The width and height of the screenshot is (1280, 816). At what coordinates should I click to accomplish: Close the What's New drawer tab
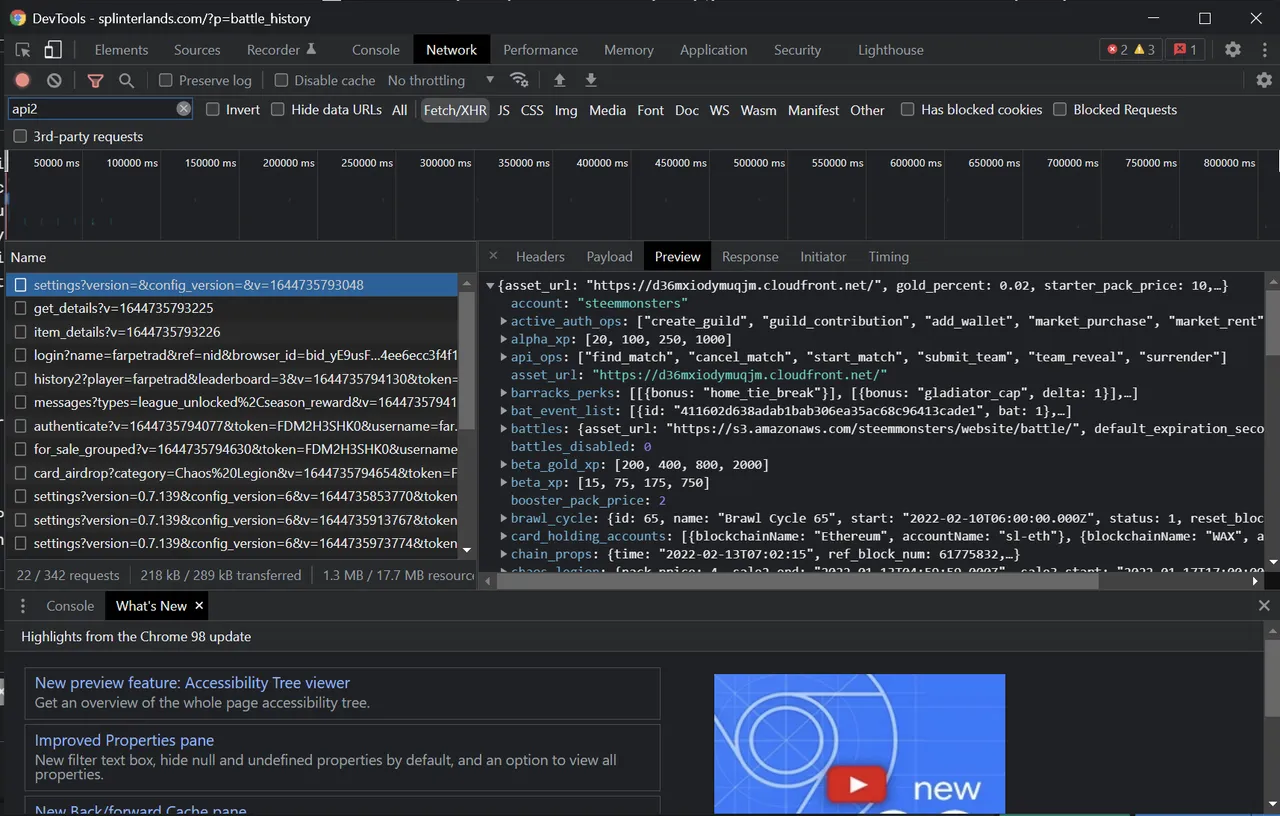click(x=199, y=605)
